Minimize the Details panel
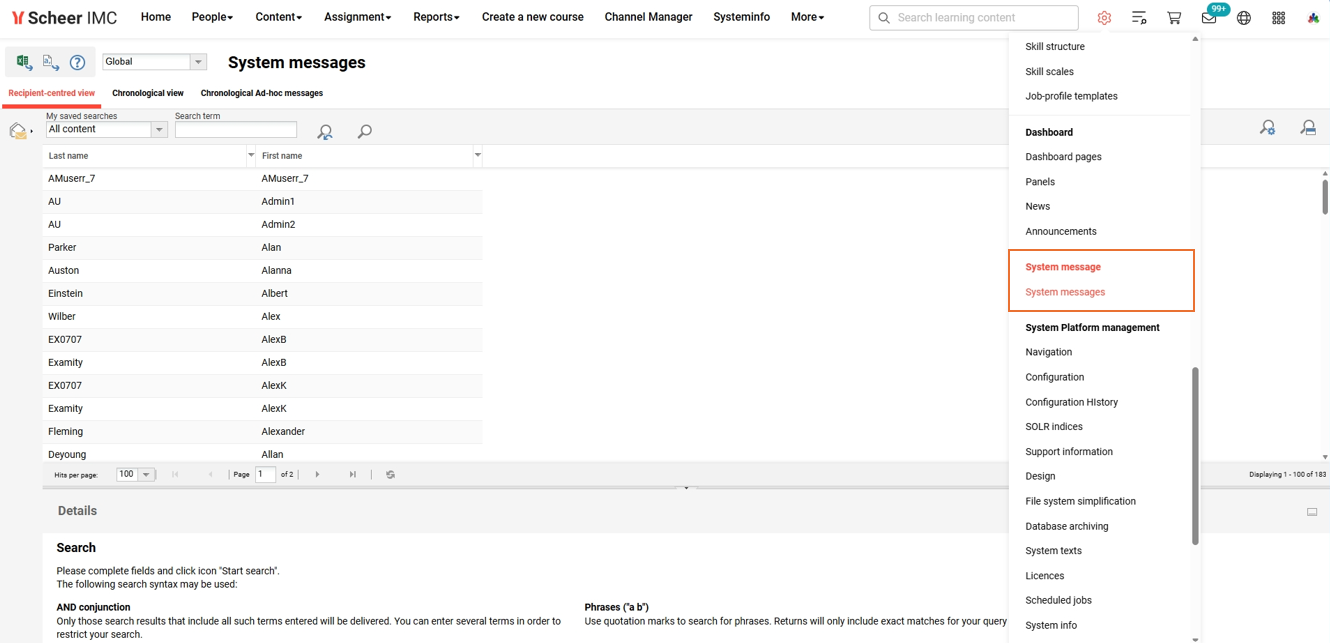This screenshot has width=1330, height=643. (x=1312, y=512)
